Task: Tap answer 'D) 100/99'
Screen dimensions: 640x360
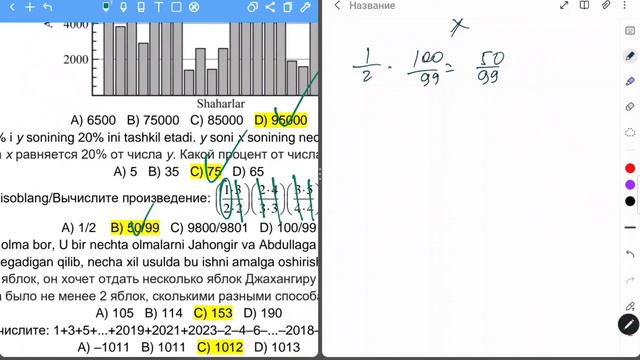Action: pyautogui.click(x=288, y=228)
